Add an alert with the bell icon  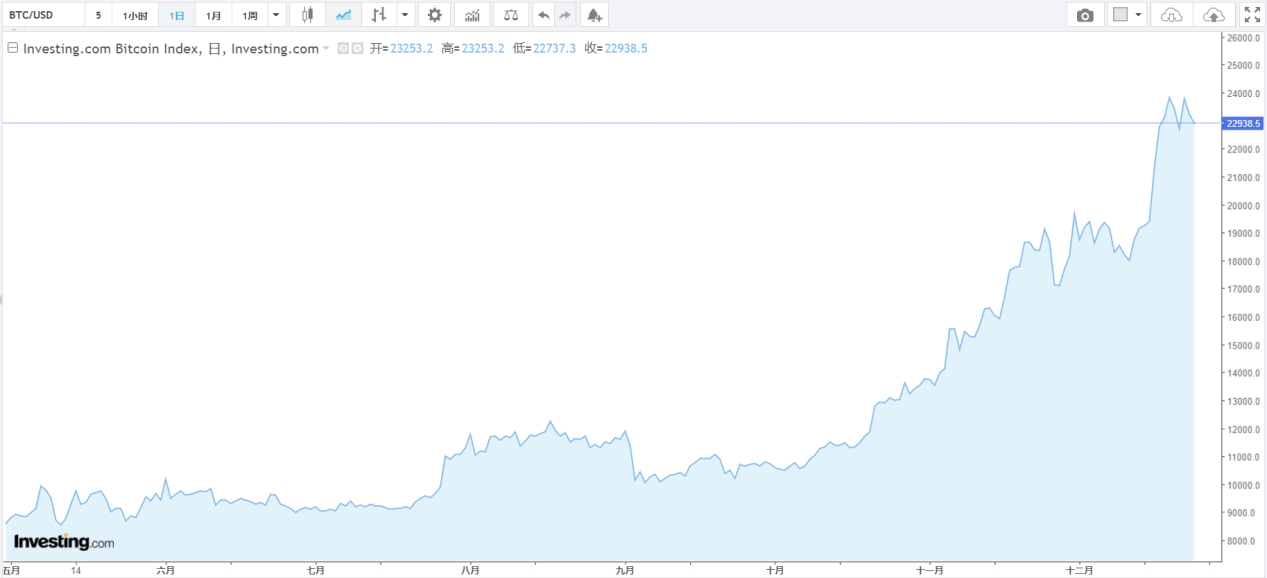tap(594, 15)
